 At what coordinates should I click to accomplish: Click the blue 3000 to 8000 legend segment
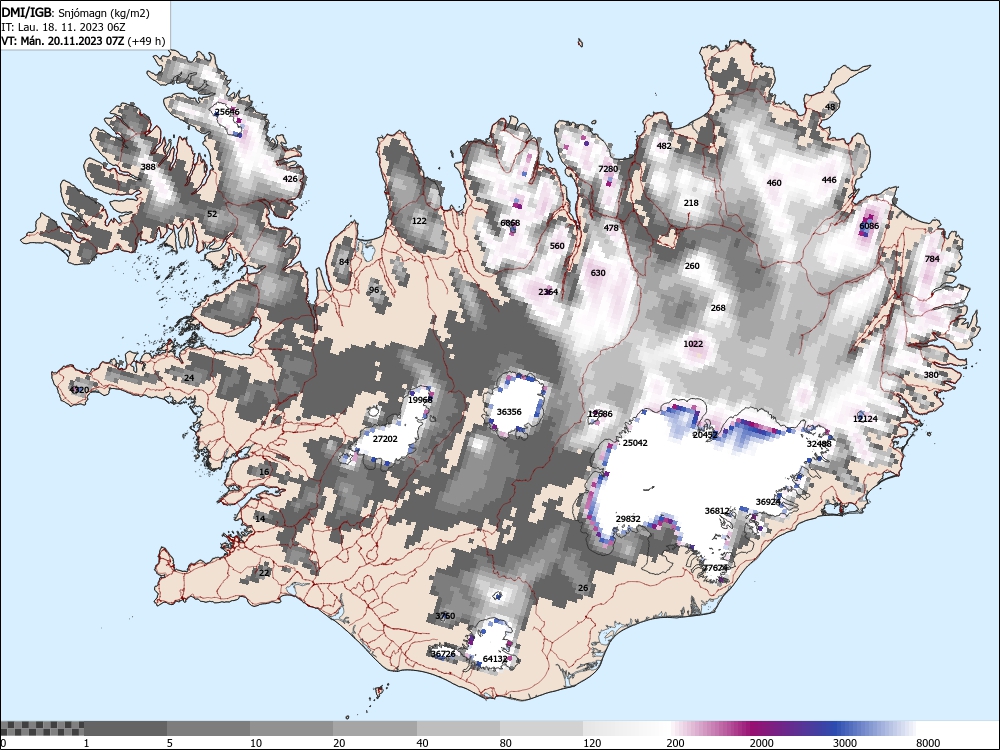(x=874, y=728)
